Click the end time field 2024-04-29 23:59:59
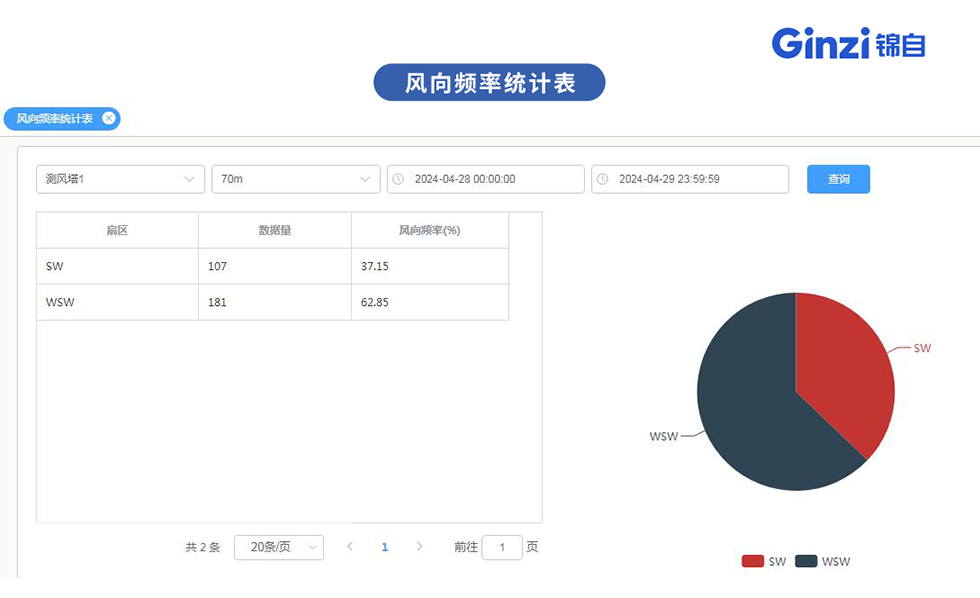 (690, 179)
